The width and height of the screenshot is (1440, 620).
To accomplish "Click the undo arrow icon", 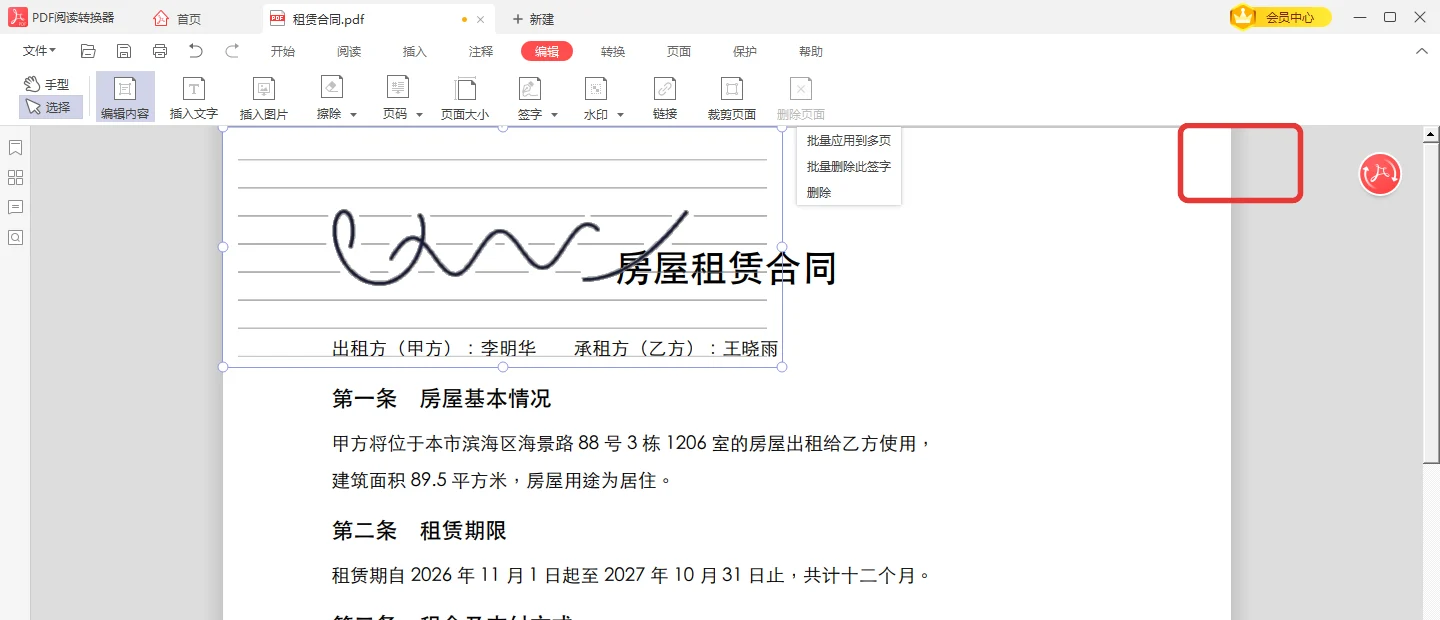I will coord(196,51).
